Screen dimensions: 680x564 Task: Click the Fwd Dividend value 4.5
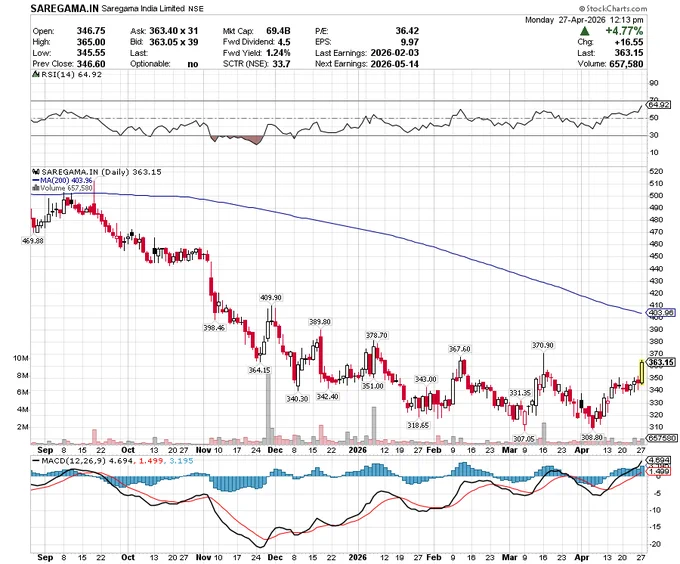coord(284,42)
